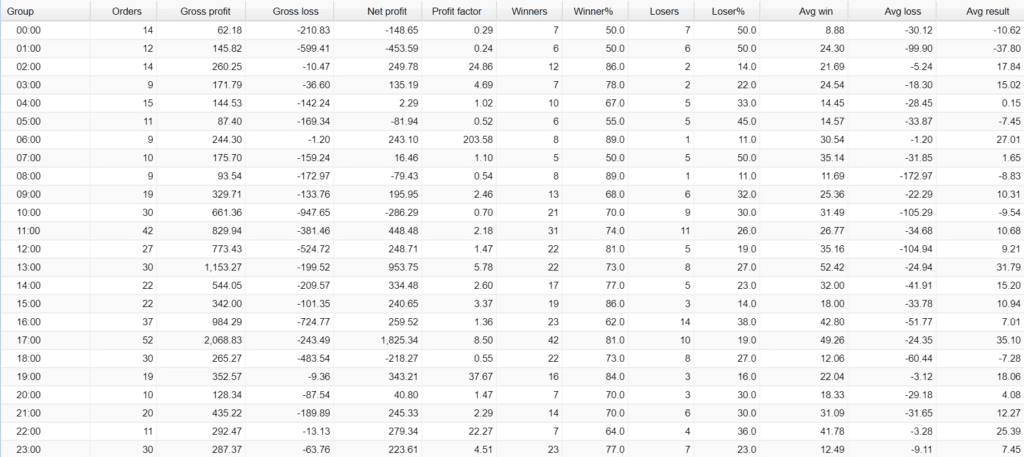
Task: Sort table by Net profit header
Action: (x=378, y=11)
